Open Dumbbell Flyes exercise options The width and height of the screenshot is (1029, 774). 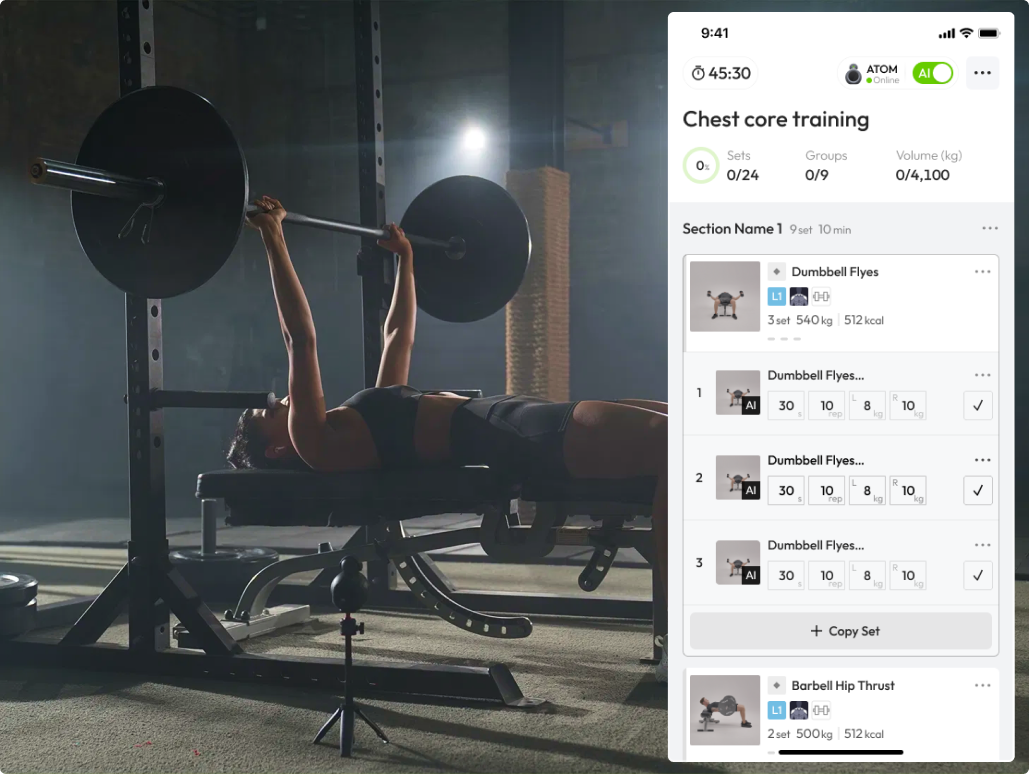[x=982, y=272]
